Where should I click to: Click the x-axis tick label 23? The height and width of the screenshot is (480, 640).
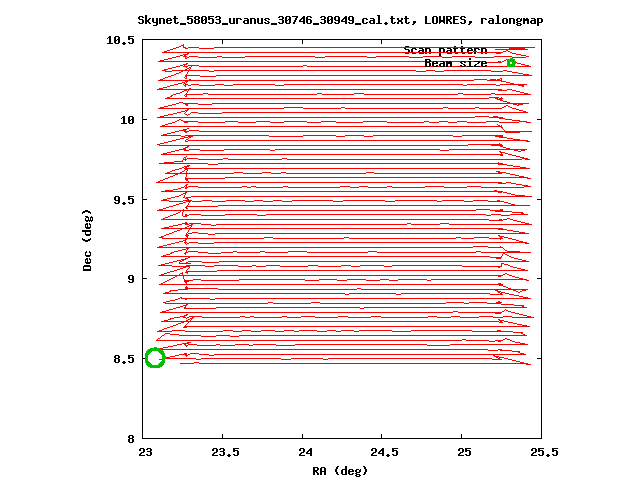pos(145,452)
